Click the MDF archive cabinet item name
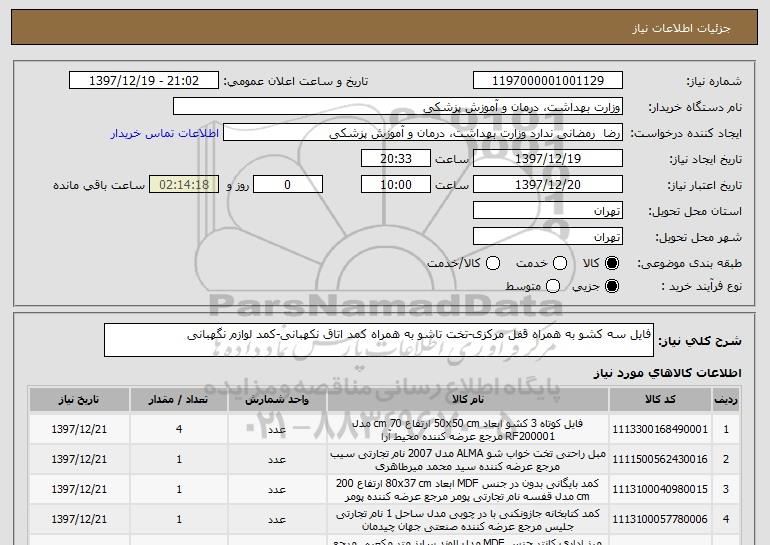 [x=468, y=490]
